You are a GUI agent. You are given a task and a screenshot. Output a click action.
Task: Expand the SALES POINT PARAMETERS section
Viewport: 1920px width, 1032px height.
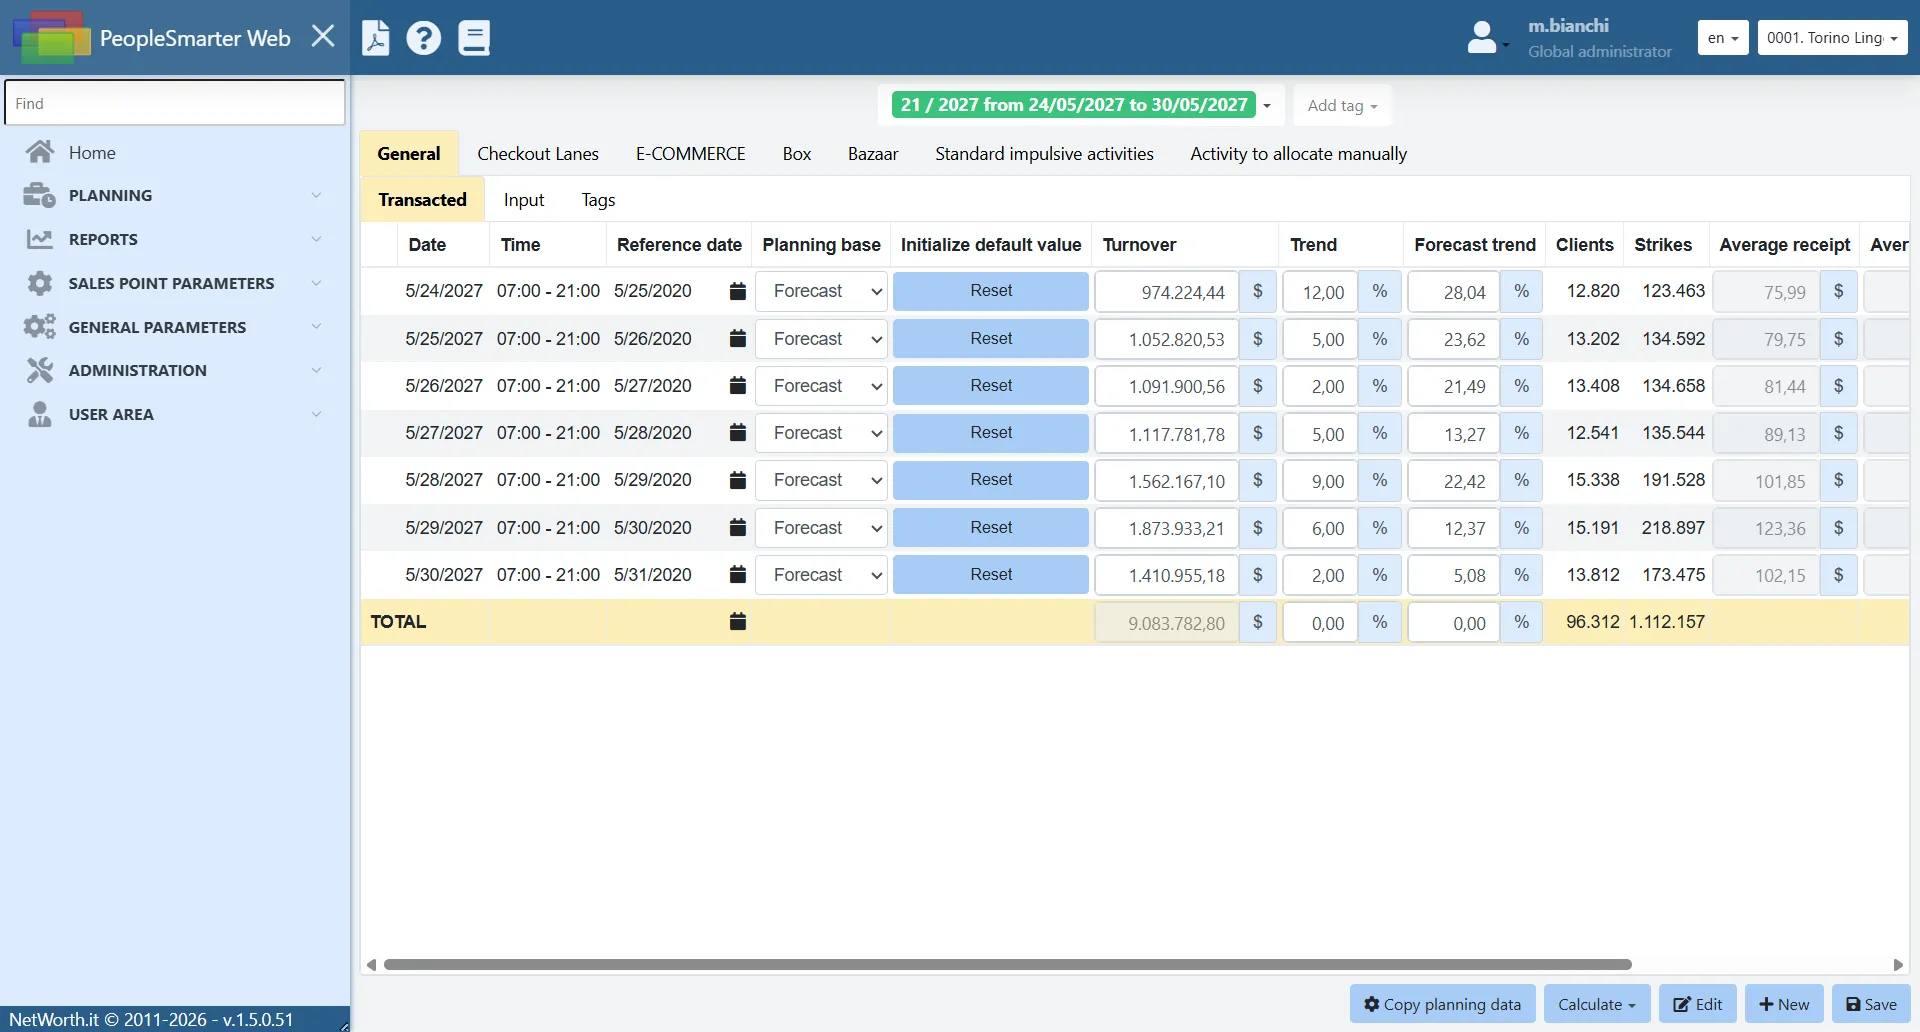(x=175, y=283)
